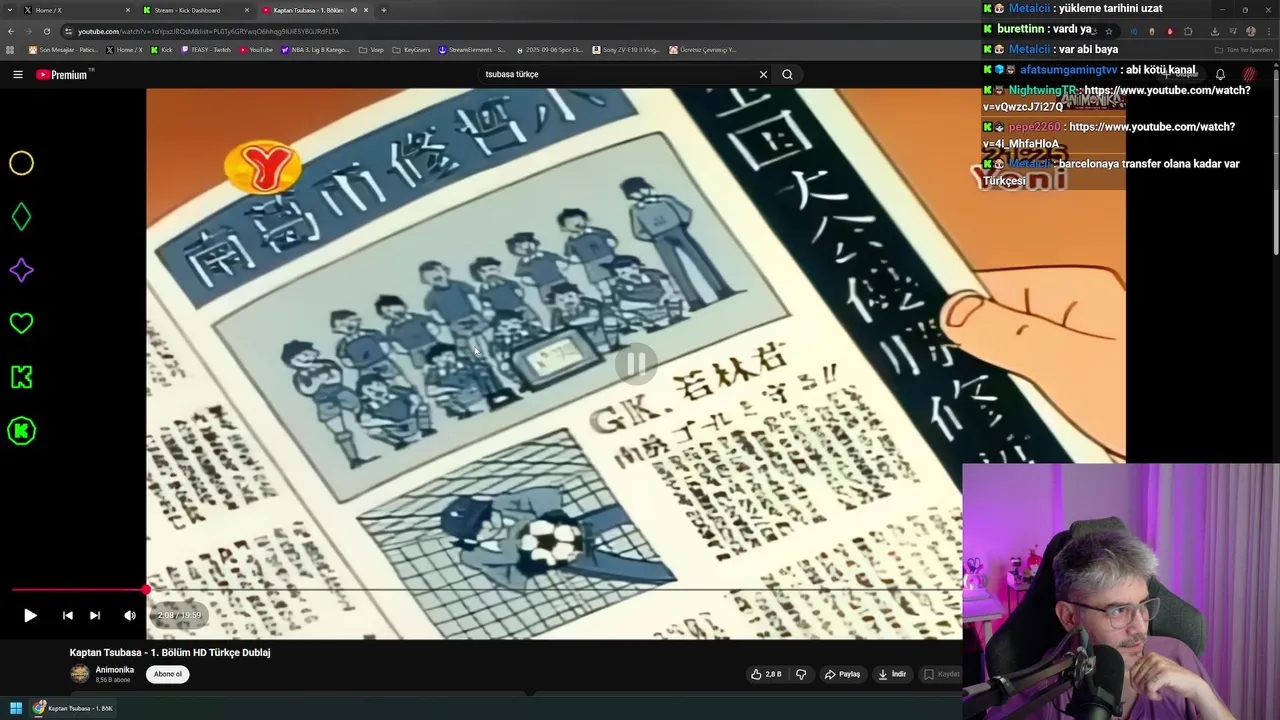This screenshot has height=720, width=1280.
Task: Open the apps grid in bookmarks bar
Action: pos(10,49)
